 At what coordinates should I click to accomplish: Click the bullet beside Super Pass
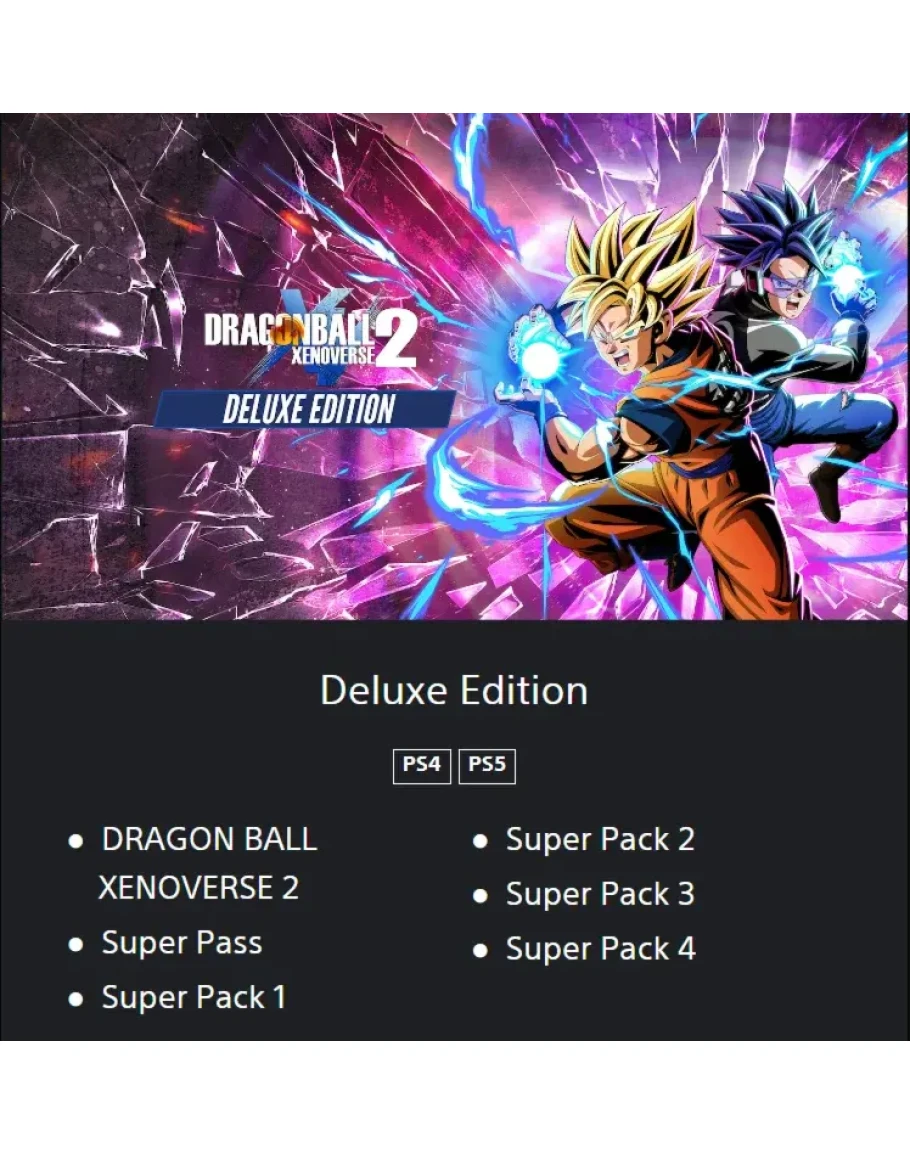click(75, 944)
